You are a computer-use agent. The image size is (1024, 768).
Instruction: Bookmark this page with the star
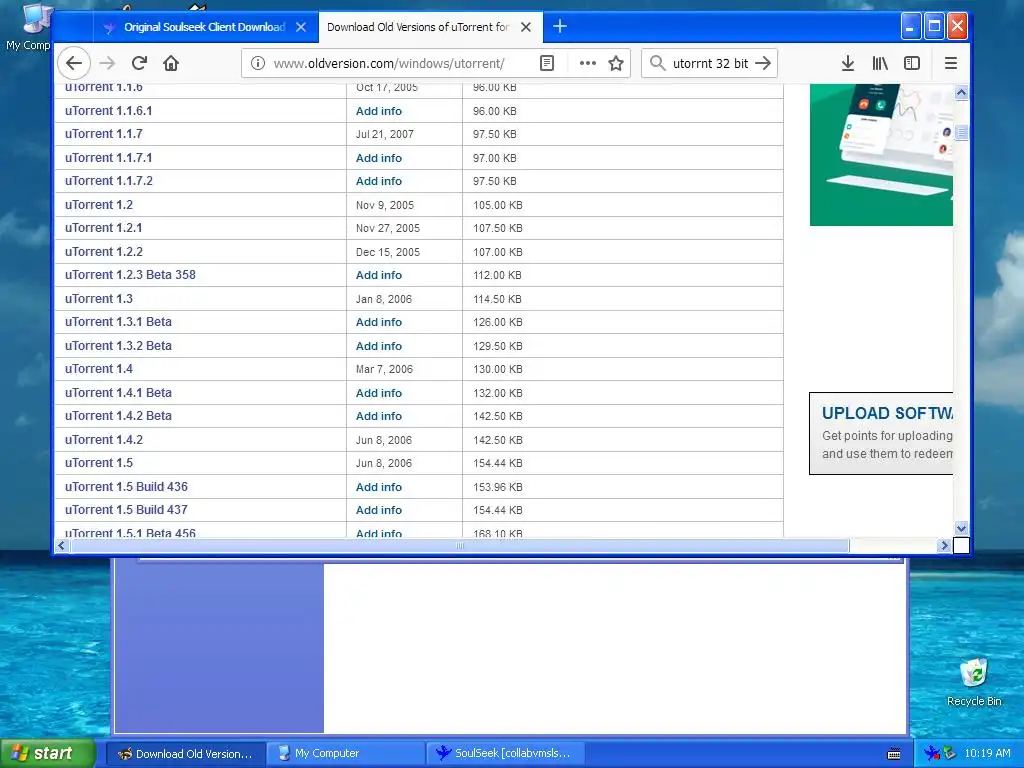616,63
